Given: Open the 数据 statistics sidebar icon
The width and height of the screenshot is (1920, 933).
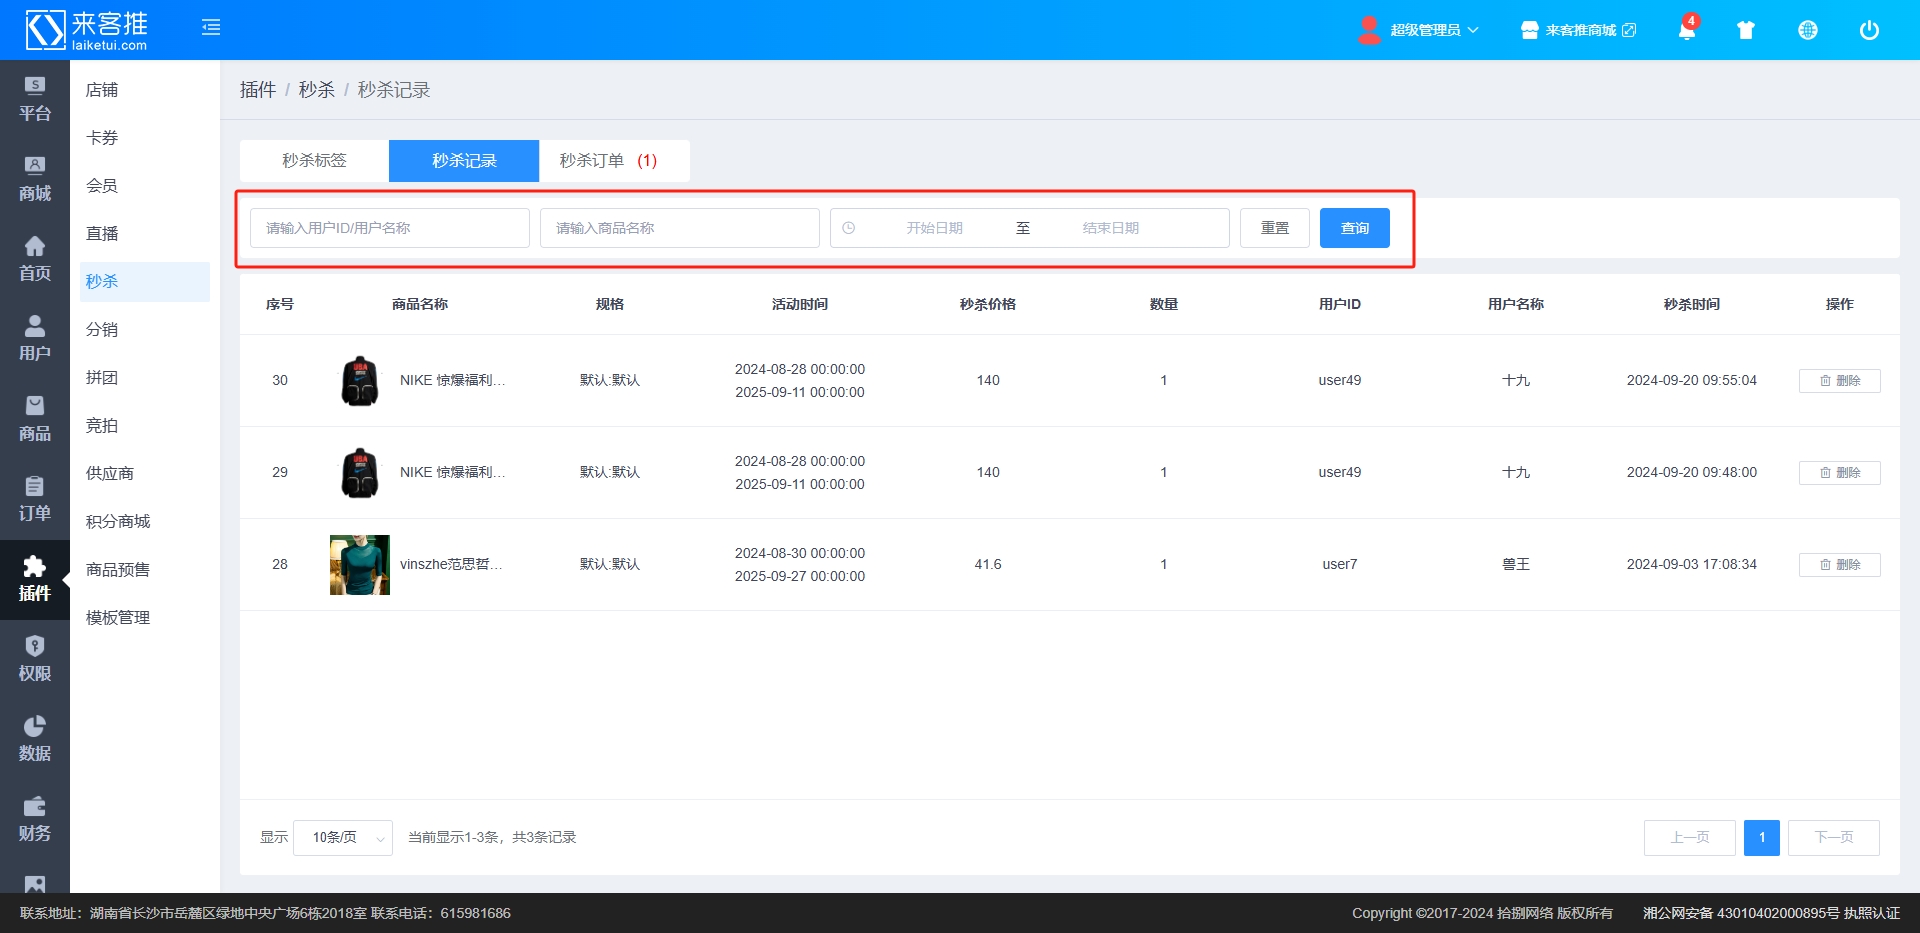Looking at the screenshot, I should click(x=34, y=739).
